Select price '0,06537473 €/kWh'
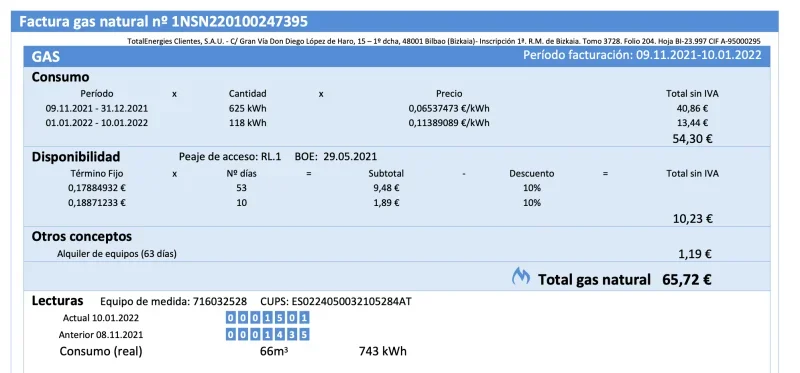Screen dimensions: 800x373 pos(449,108)
